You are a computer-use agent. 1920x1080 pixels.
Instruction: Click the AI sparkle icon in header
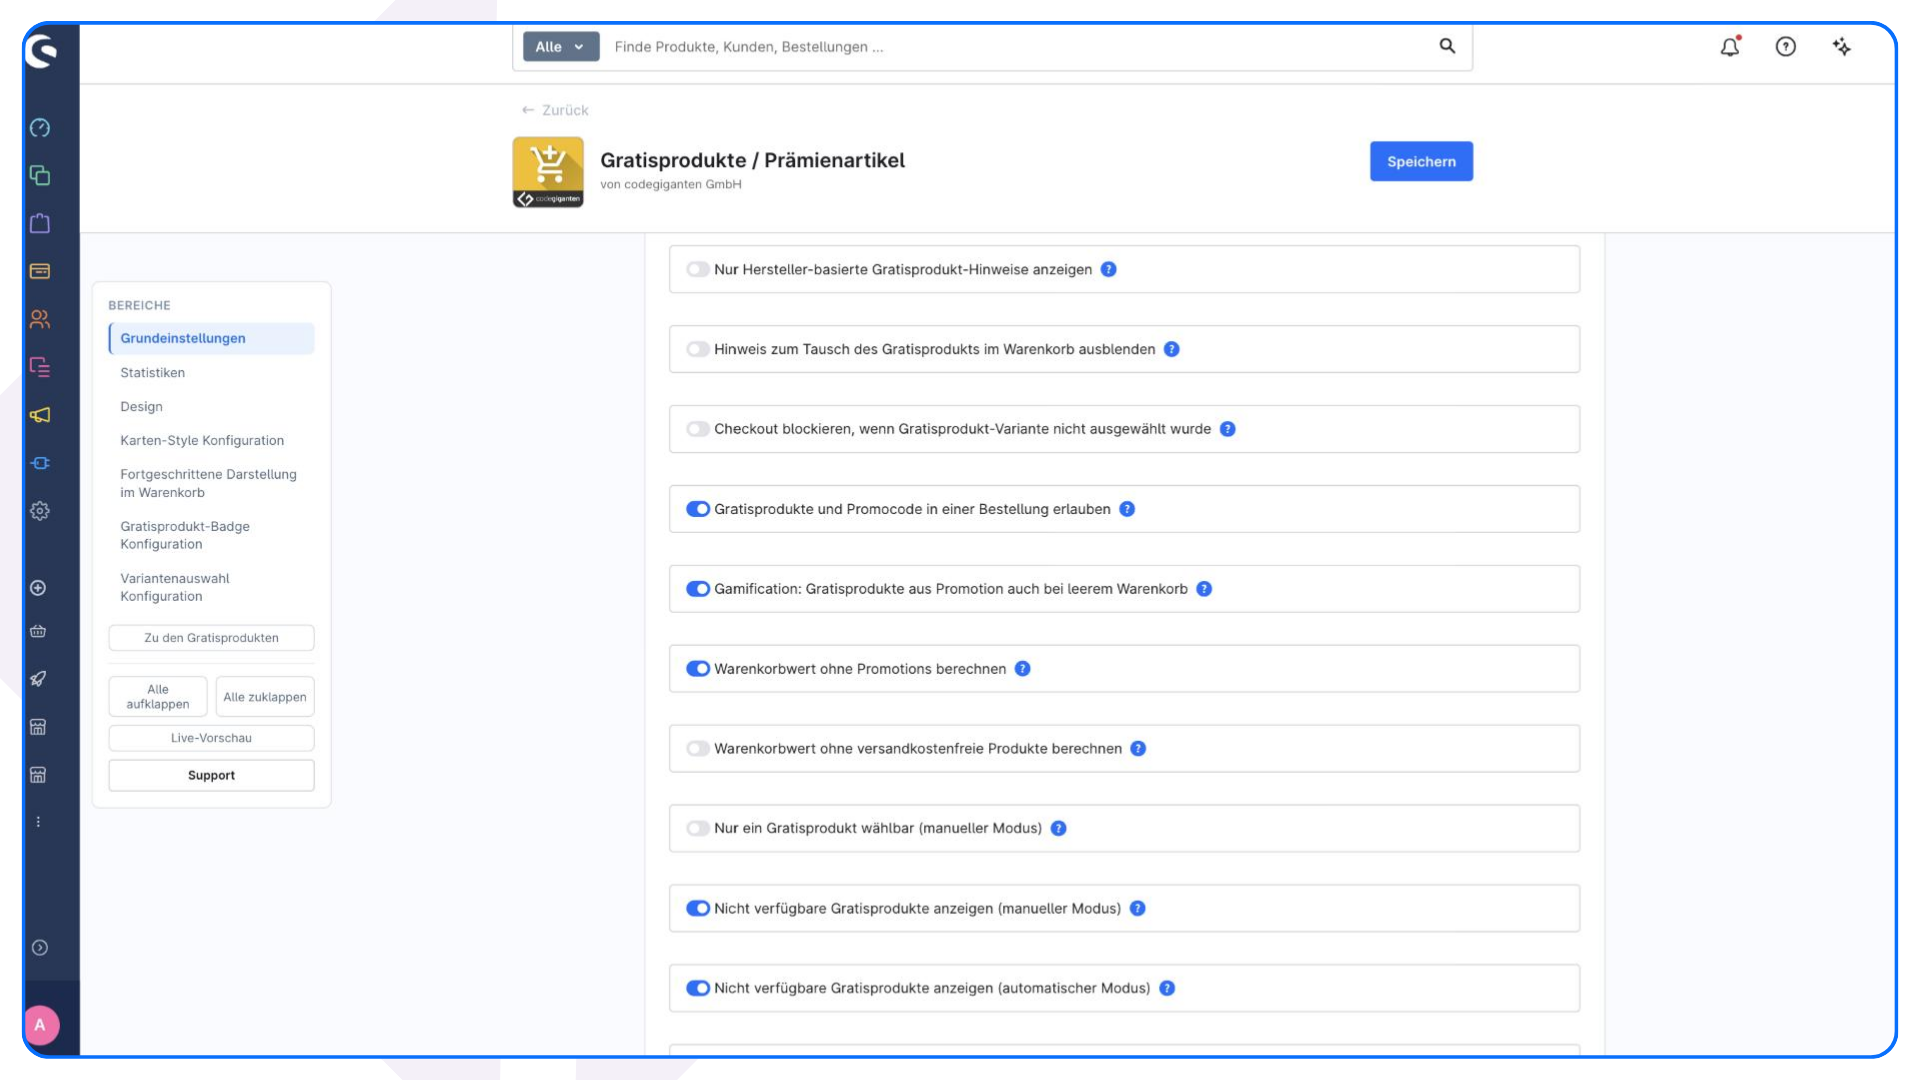tap(1842, 46)
